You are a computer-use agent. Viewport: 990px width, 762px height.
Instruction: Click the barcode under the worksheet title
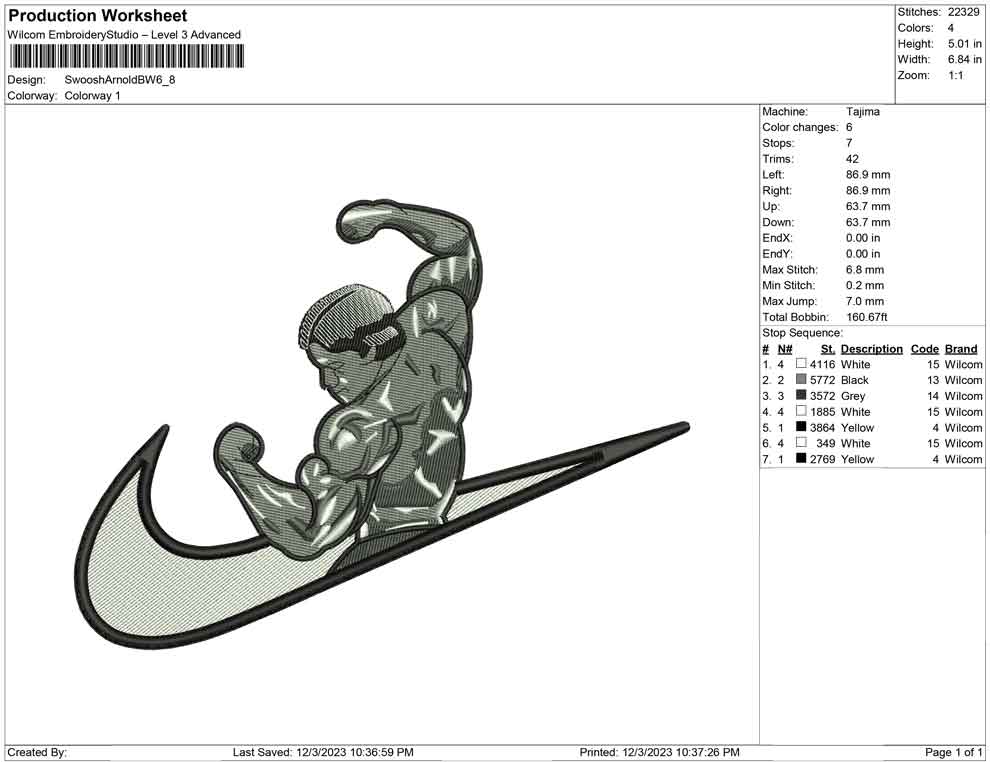pyautogui.click(x=126, y=57)
